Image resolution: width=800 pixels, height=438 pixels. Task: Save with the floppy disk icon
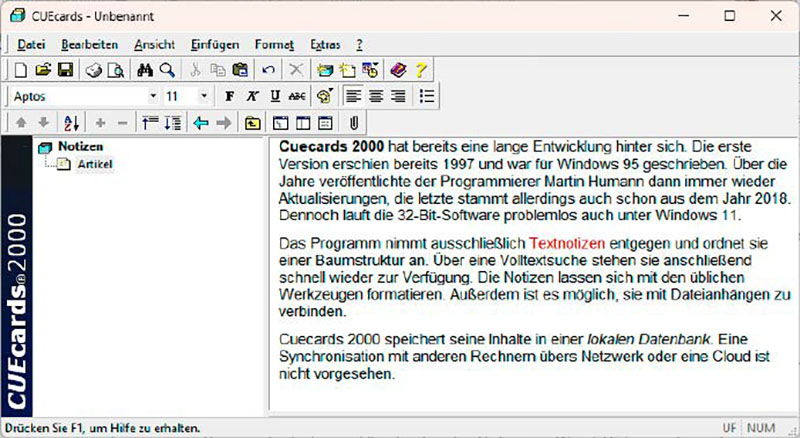(65, 70)
